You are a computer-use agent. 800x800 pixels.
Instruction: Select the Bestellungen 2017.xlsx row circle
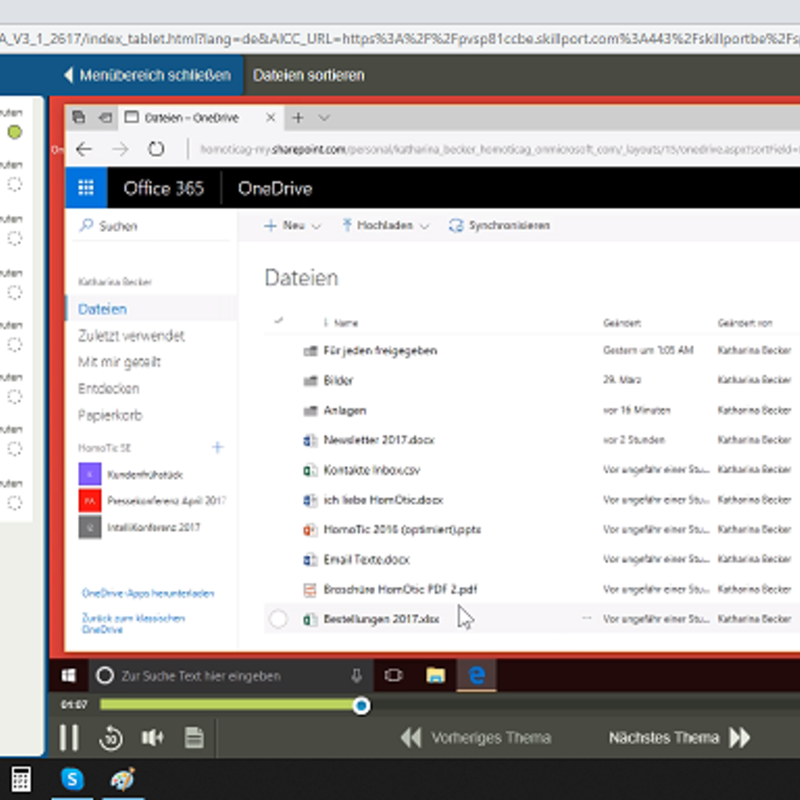278,619
